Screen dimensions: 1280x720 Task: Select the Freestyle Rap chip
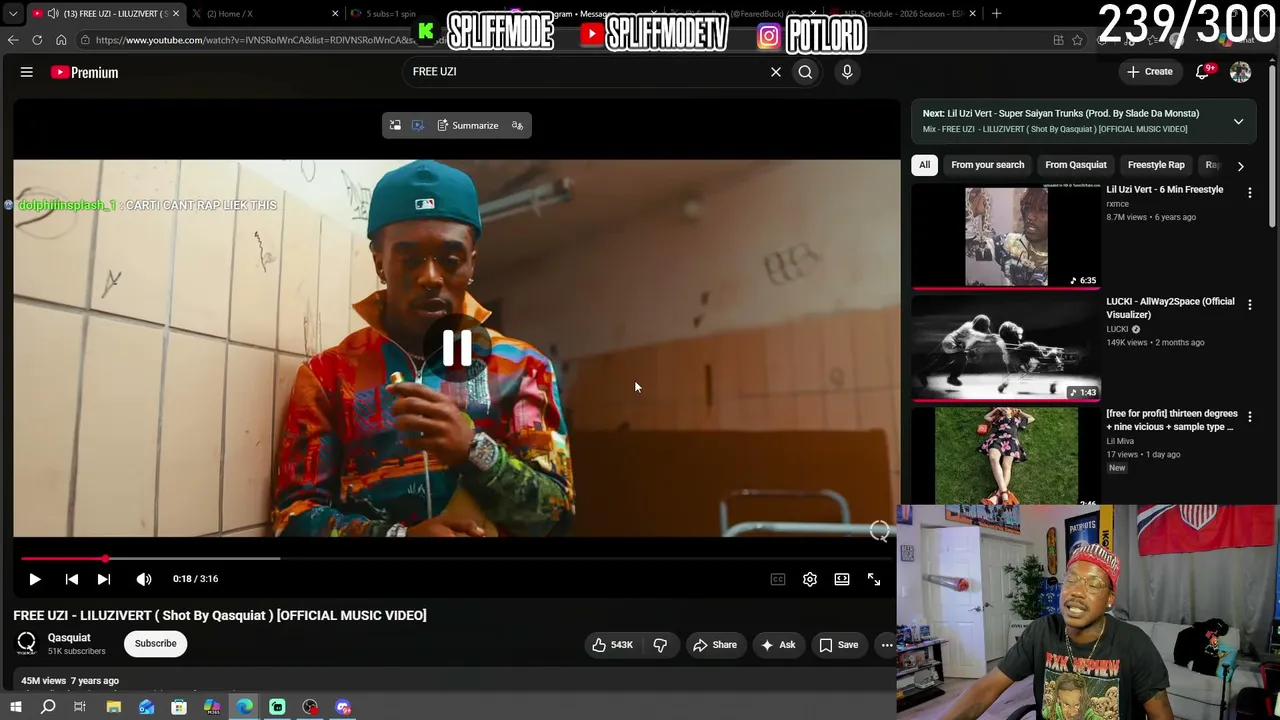click(x=1156, y=165)
